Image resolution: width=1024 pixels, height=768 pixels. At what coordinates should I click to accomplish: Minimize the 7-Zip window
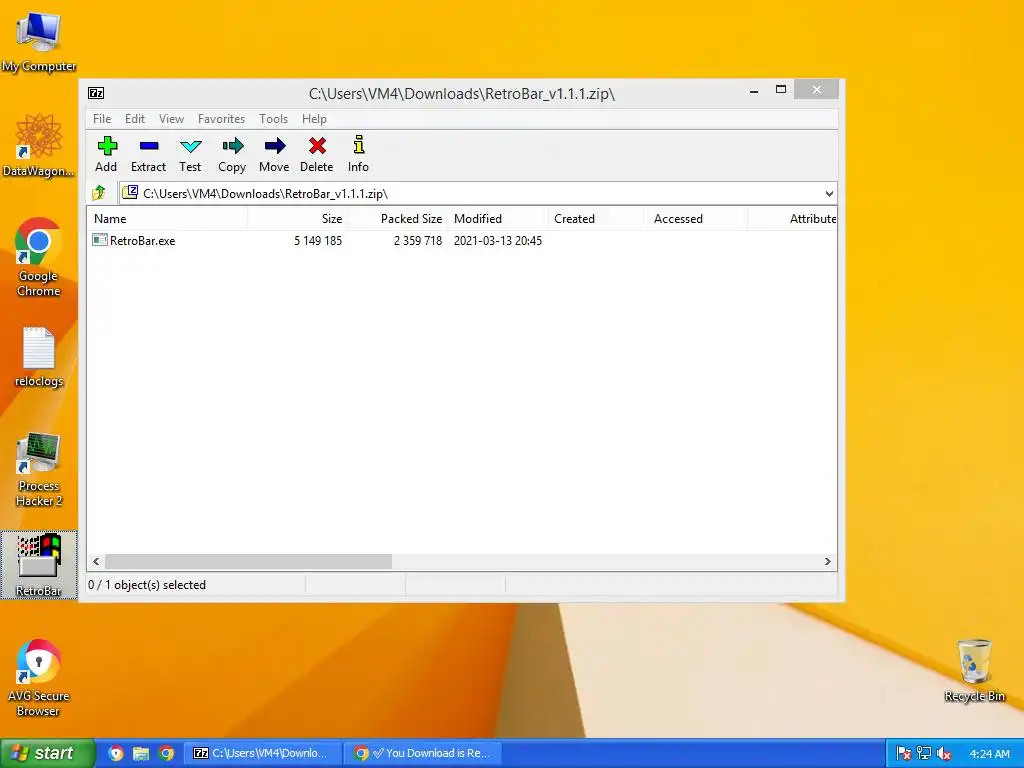(754, 90)
